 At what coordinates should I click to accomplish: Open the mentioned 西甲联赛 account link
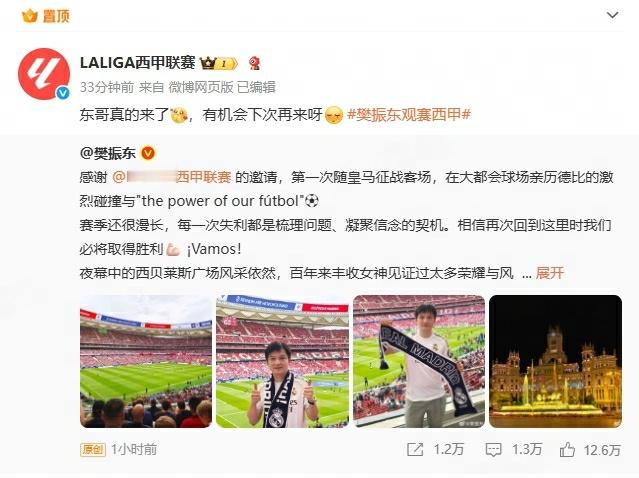click(x=172, y=177)
